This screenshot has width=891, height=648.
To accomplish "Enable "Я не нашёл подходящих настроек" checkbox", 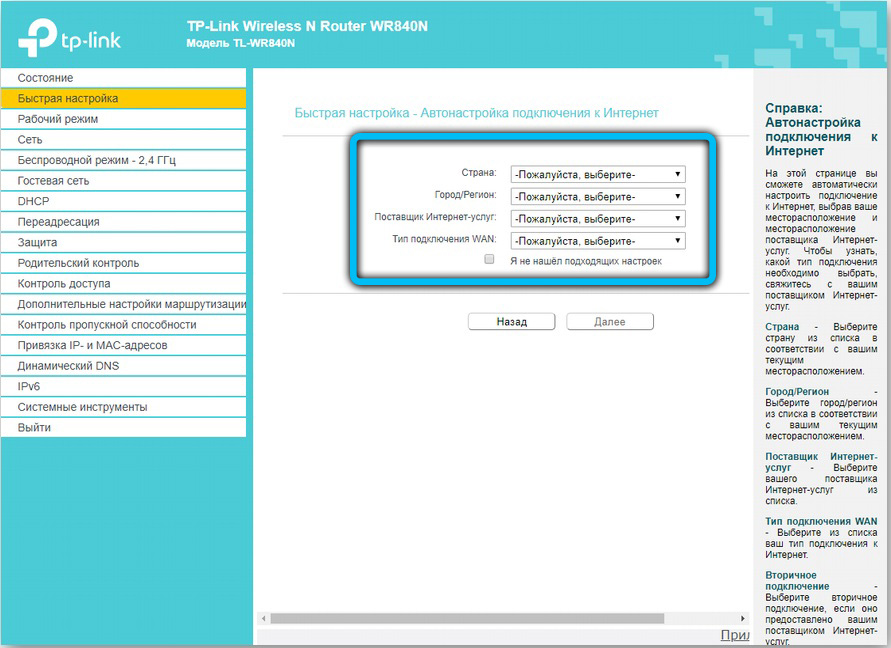I will [489, 260].
